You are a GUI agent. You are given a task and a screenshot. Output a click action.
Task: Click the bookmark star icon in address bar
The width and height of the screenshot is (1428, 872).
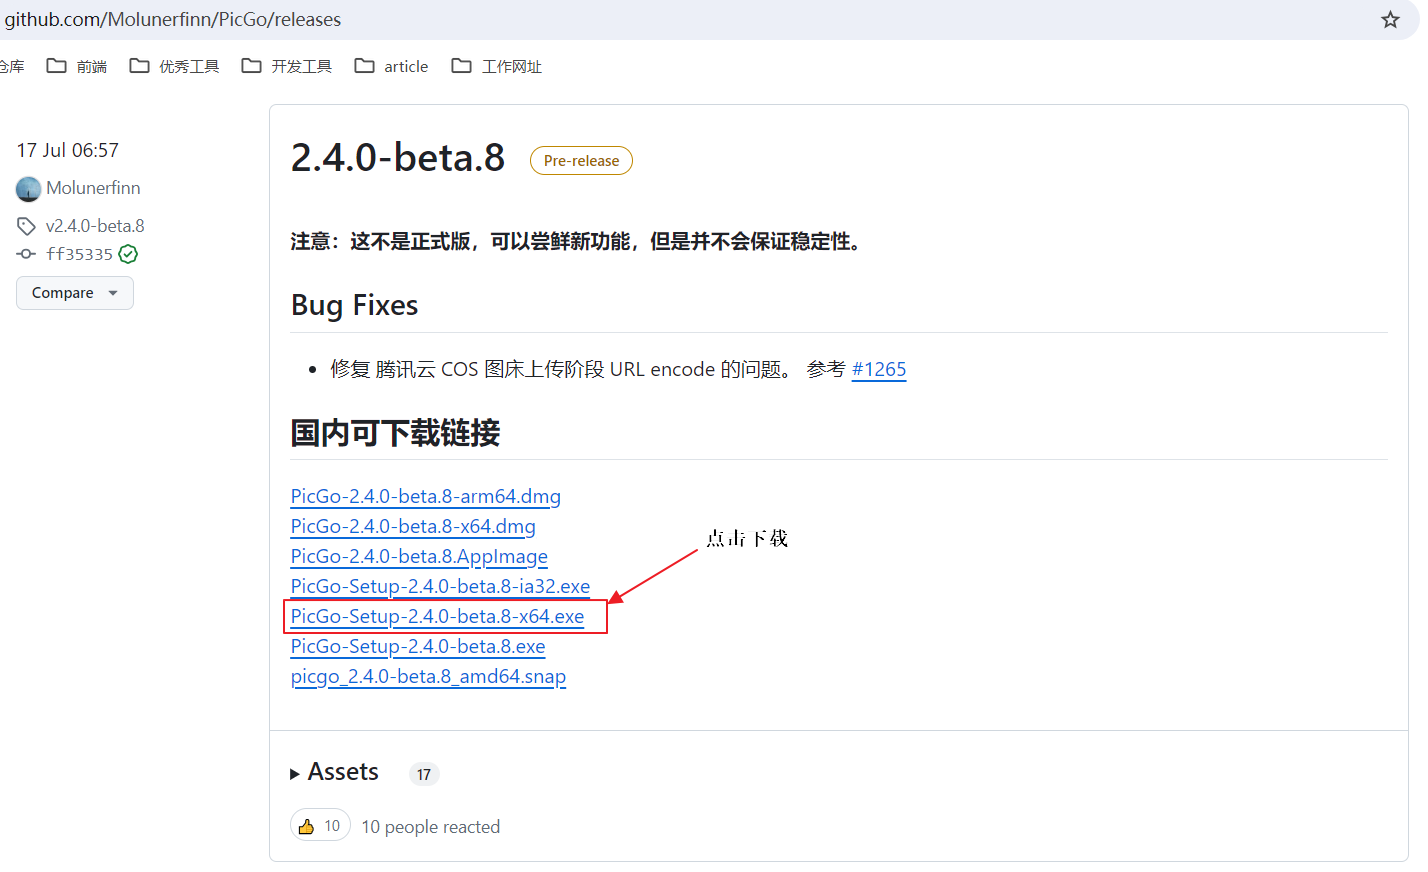(x=1390, y=20)
